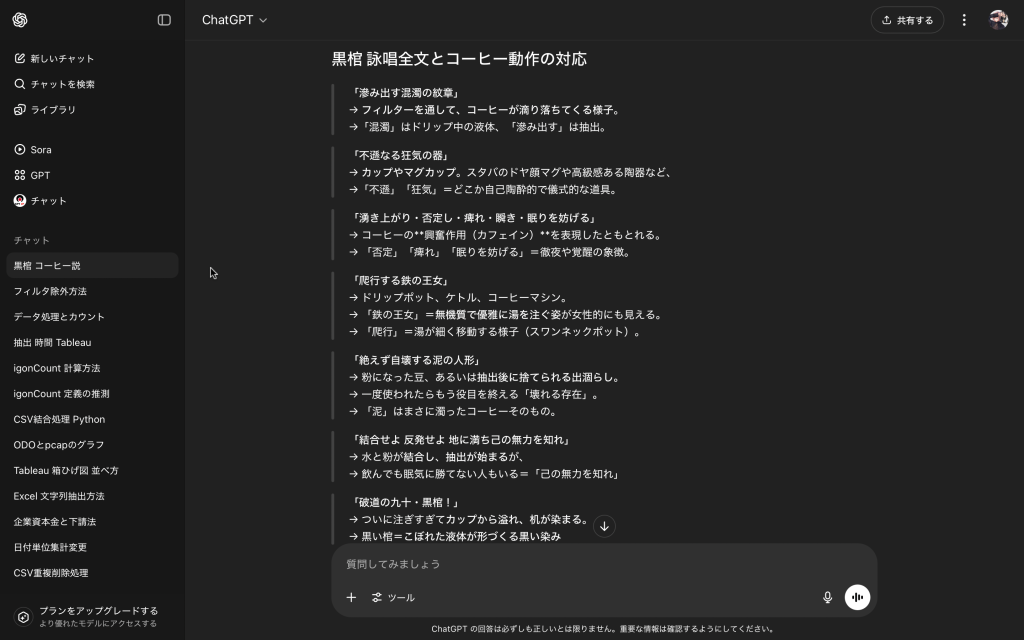Viewport: 1024px width, 640px height.
Task: Click the plus attachment icon
Action: tap(351, 597)
